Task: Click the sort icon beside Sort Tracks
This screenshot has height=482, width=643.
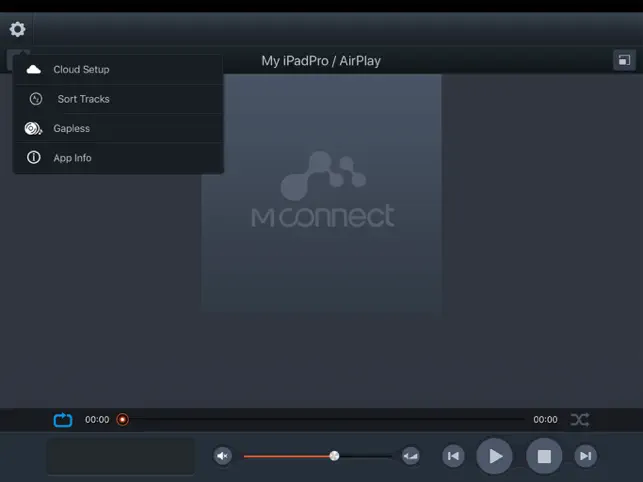Action: pos(36,99)
